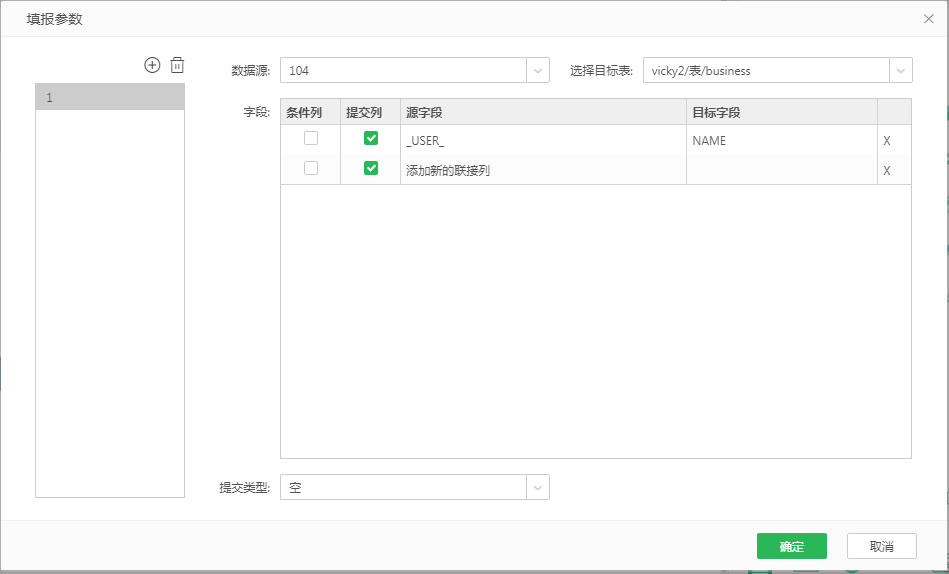Image resolution: width=949 pixels, height=574 pixels.
Task: Open the 数据源 dropdown arrow
Action: coord(537,70)
